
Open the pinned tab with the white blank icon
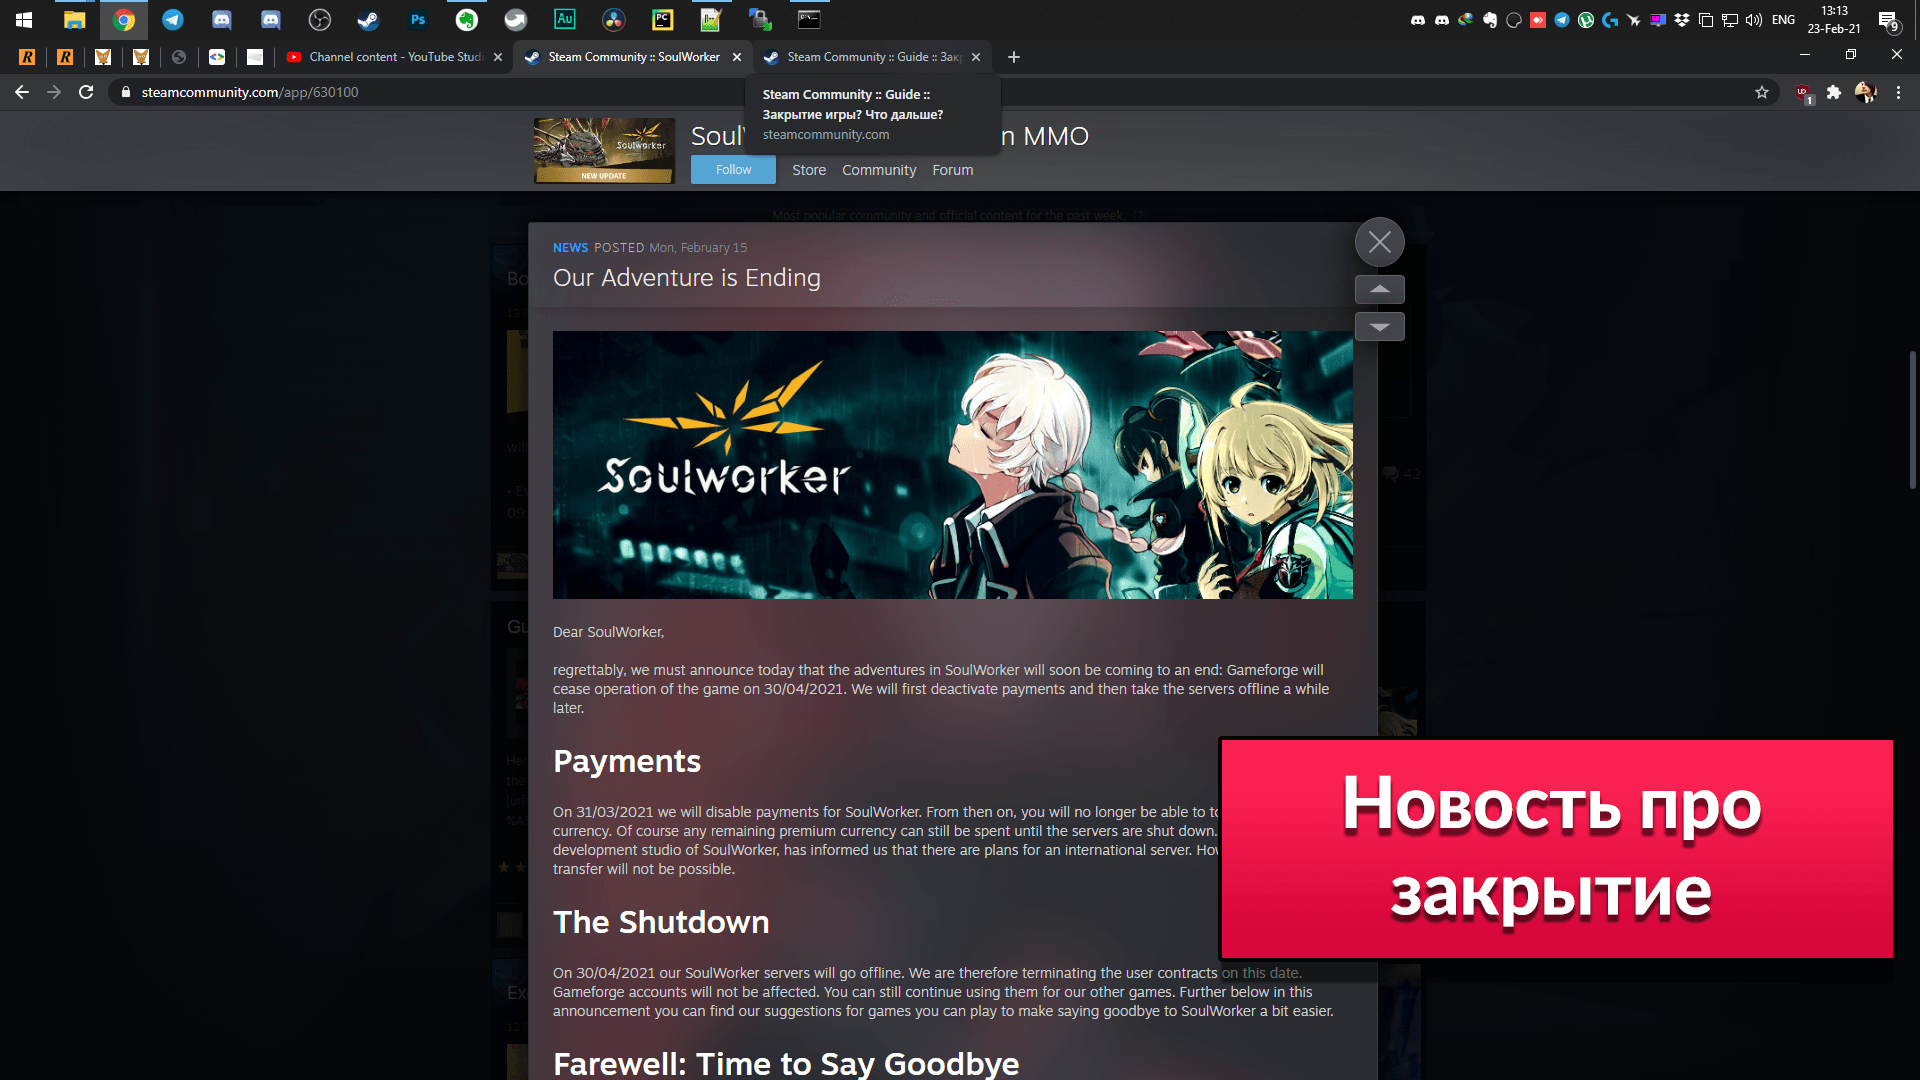(255, 57)
